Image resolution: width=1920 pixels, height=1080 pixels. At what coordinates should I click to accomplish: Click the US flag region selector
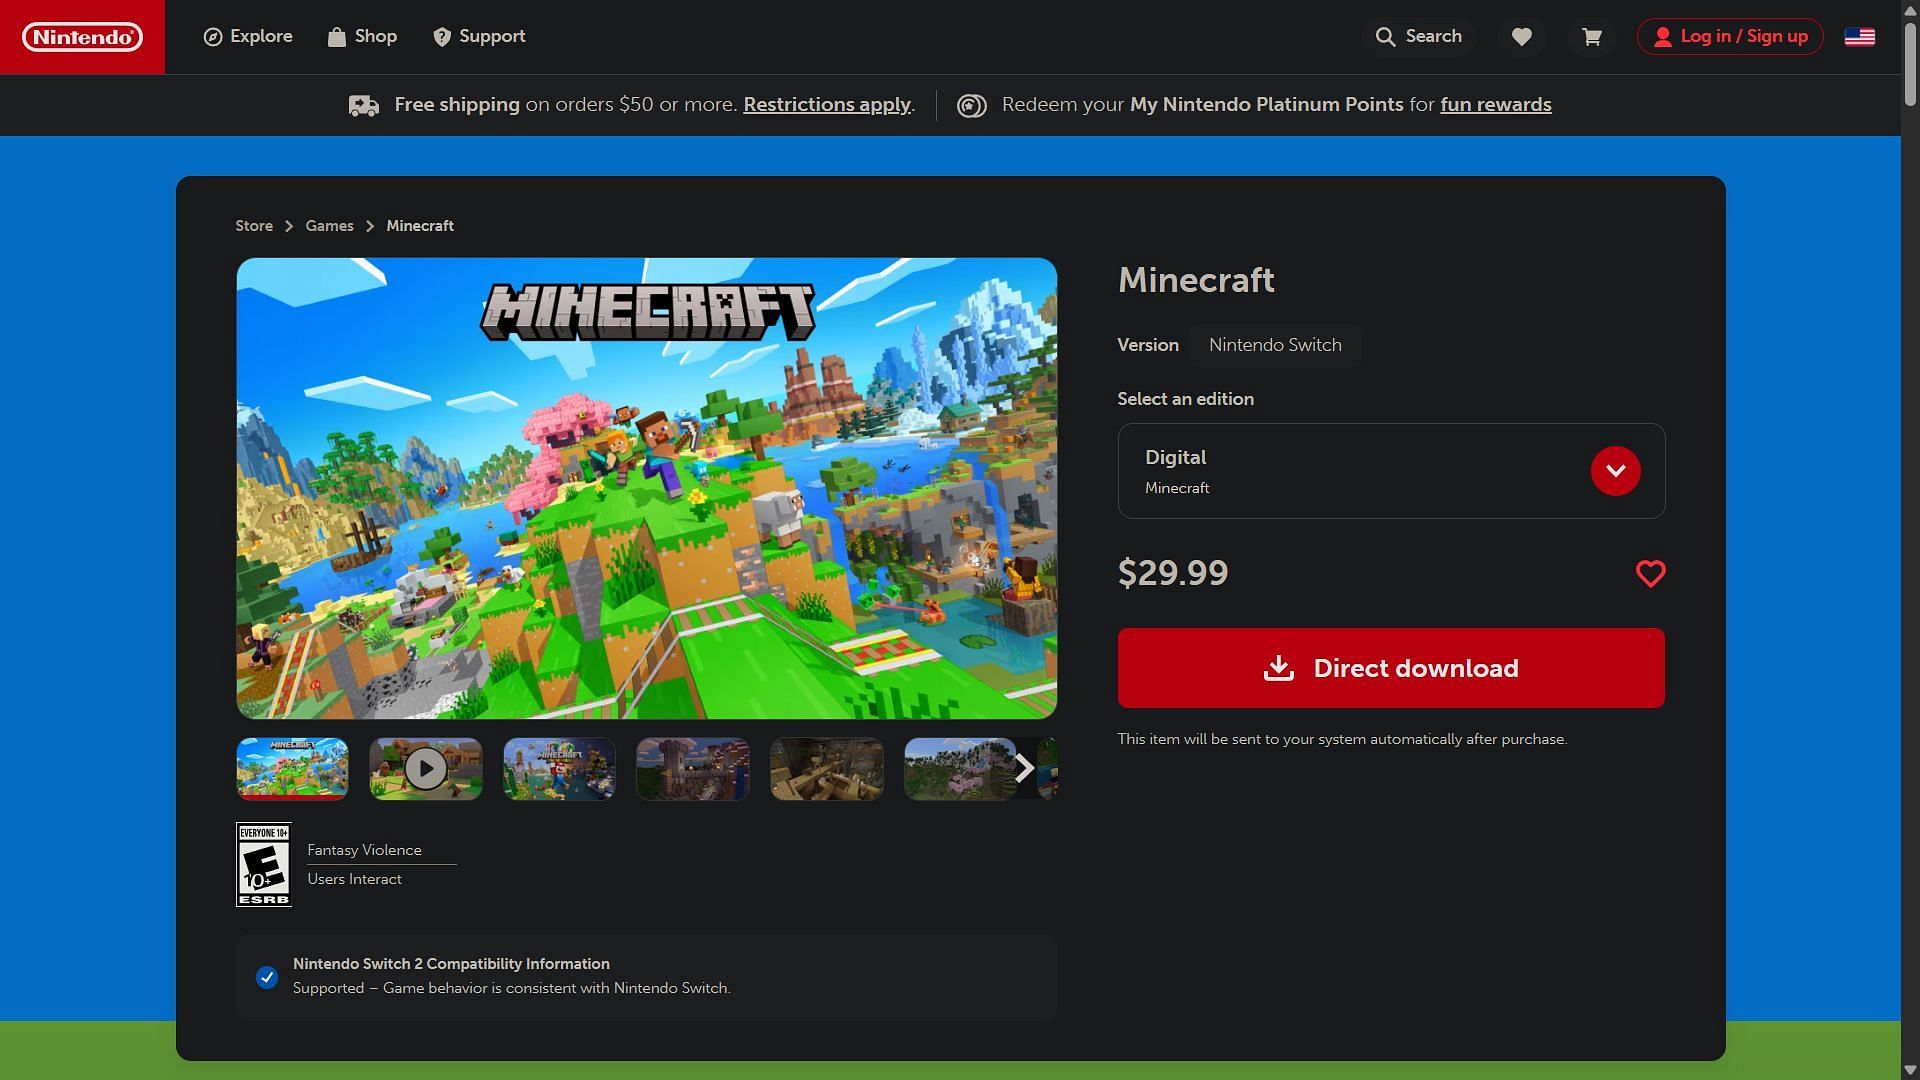click(x=1859, y=37)
